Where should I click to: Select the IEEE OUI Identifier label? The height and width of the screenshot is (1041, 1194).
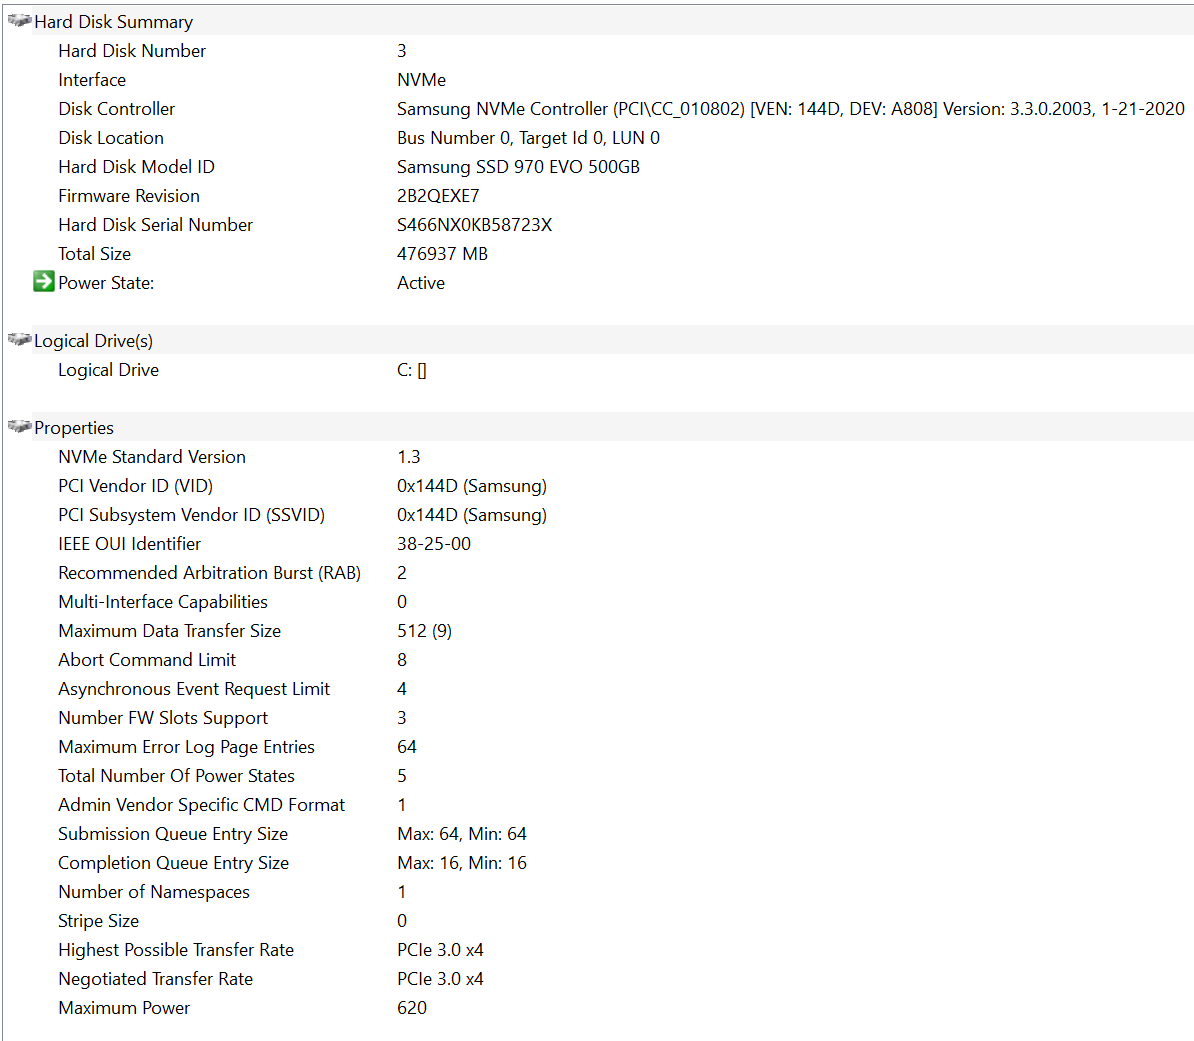click(x=129, y=544)
